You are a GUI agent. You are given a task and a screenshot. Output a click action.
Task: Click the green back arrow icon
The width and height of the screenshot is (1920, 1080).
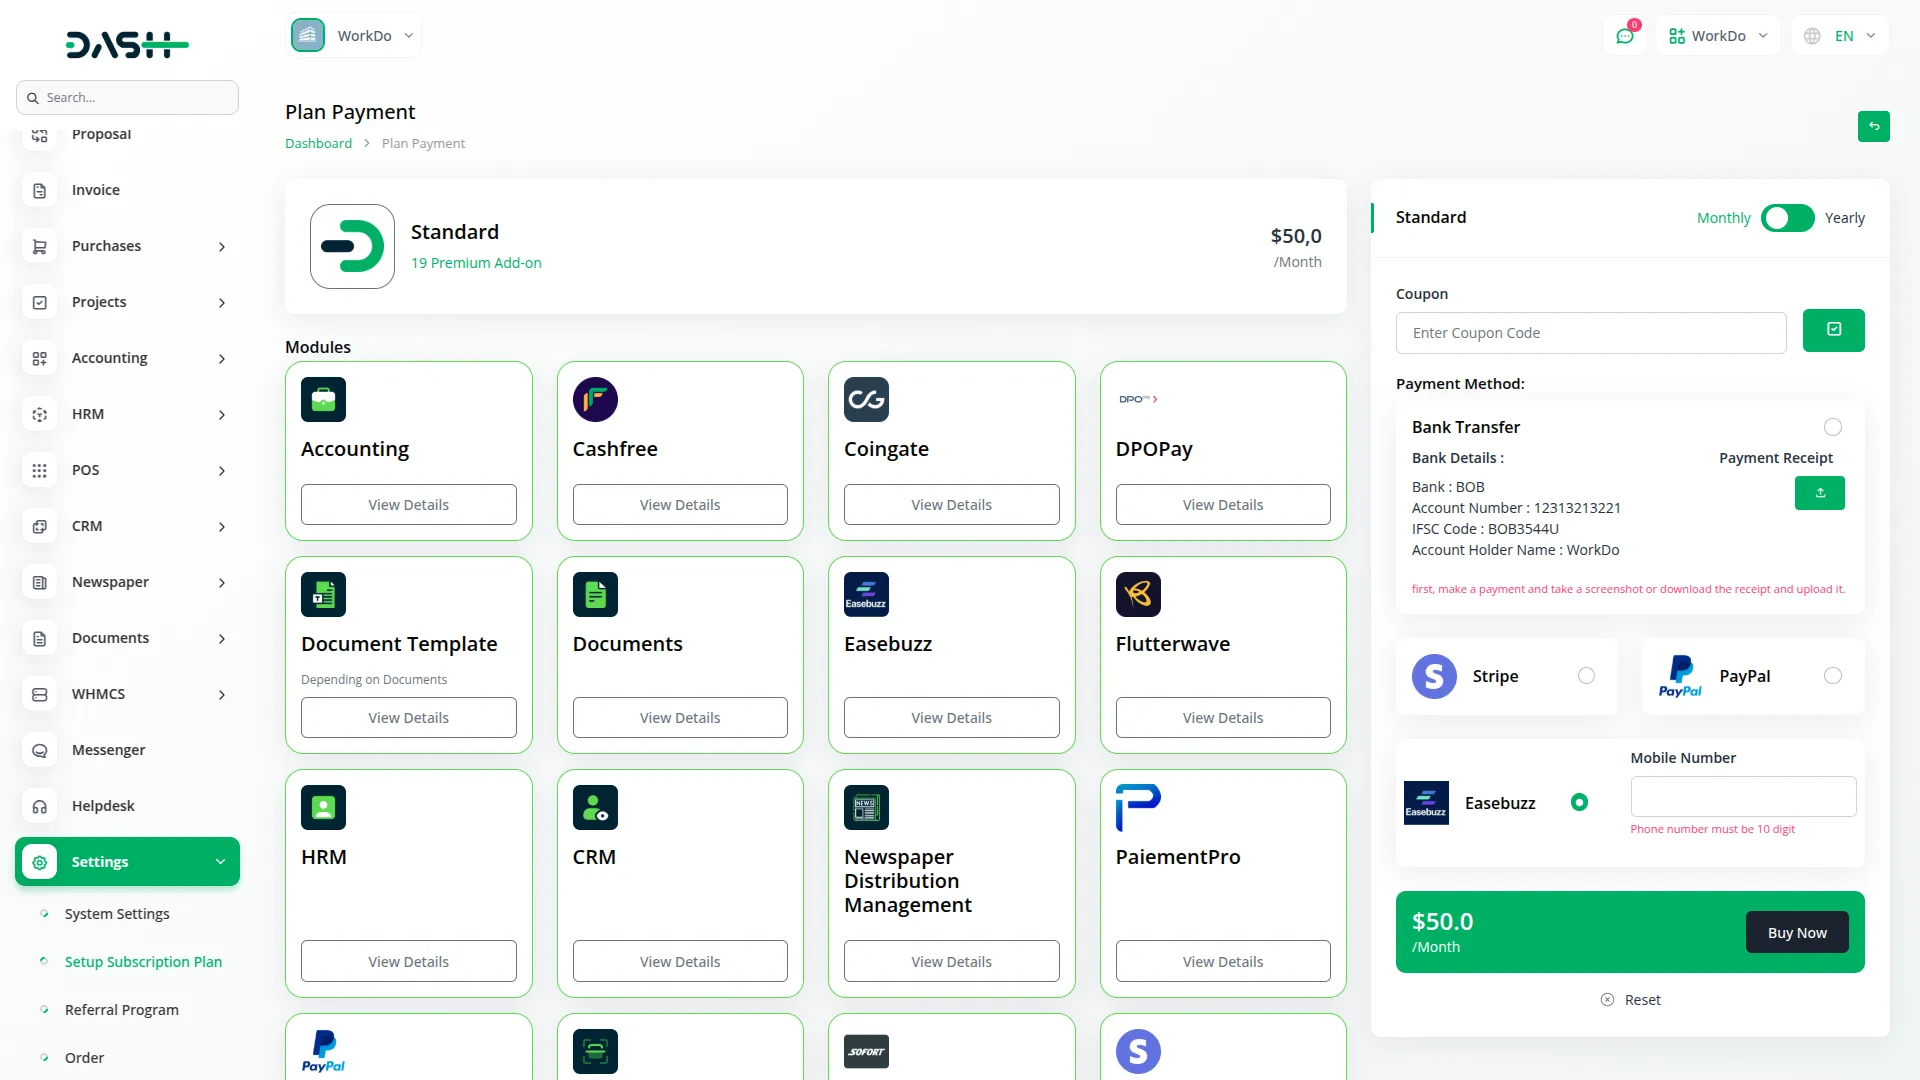point(1873,126)
